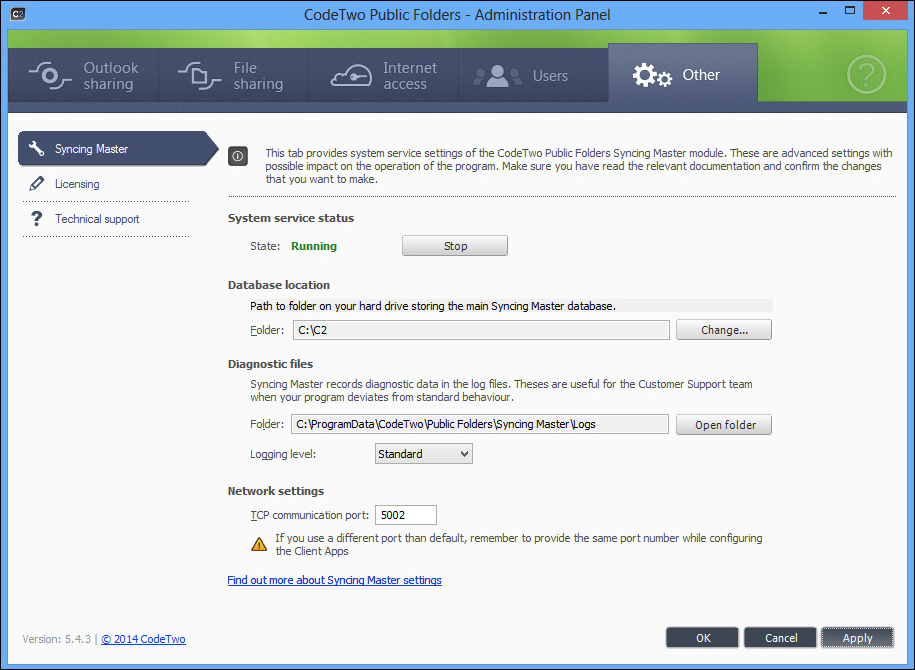This screenshot has height=670, width=915.
Task: Click the Outlook sharing sync icon
Action: click(50, 76)
